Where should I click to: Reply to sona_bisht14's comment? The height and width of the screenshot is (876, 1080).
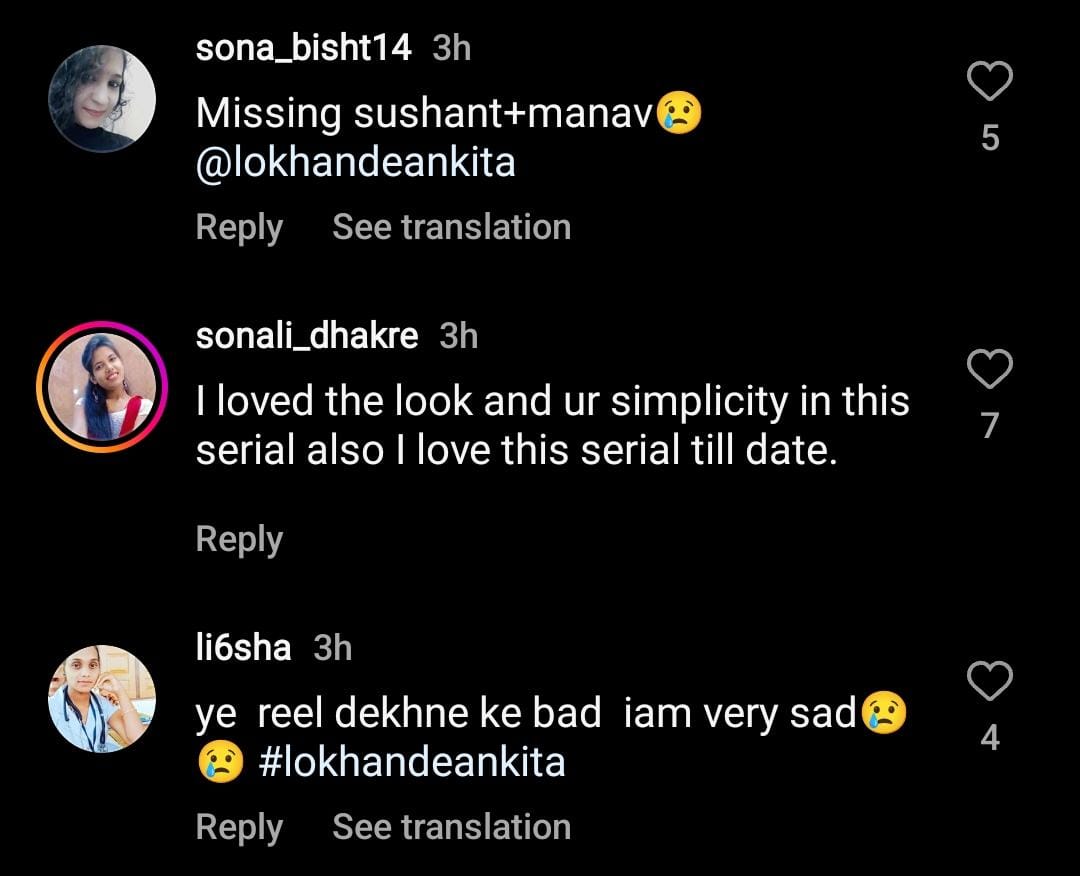pos(239,228)
